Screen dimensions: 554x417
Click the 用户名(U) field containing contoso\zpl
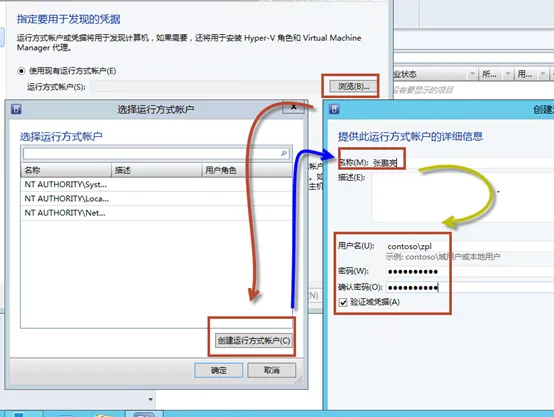point(470,246)
